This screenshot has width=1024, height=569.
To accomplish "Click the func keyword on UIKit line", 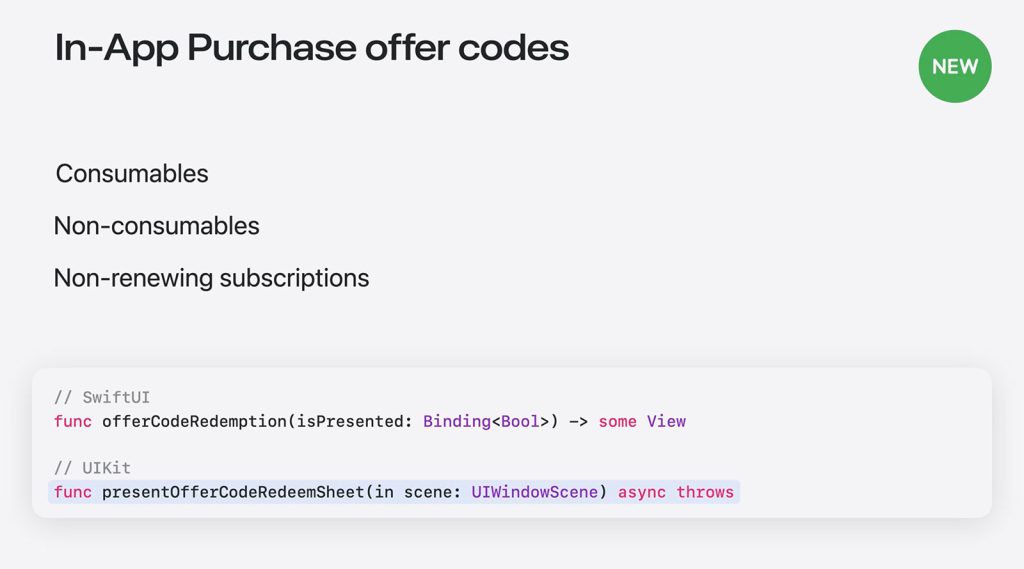I will point(73,492).
